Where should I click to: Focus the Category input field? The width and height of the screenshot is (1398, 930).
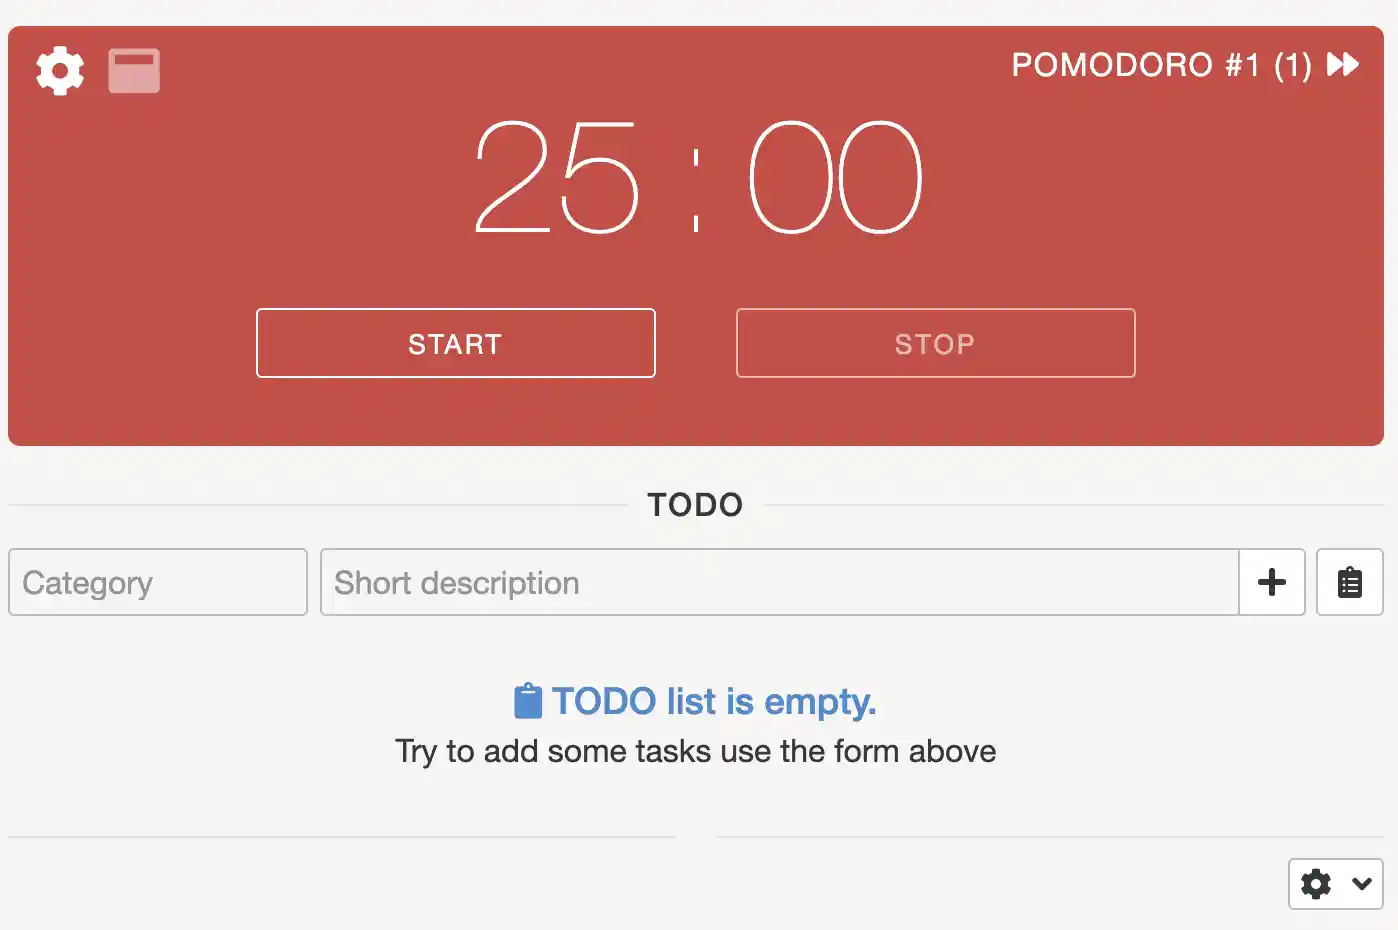coord(158,582)
